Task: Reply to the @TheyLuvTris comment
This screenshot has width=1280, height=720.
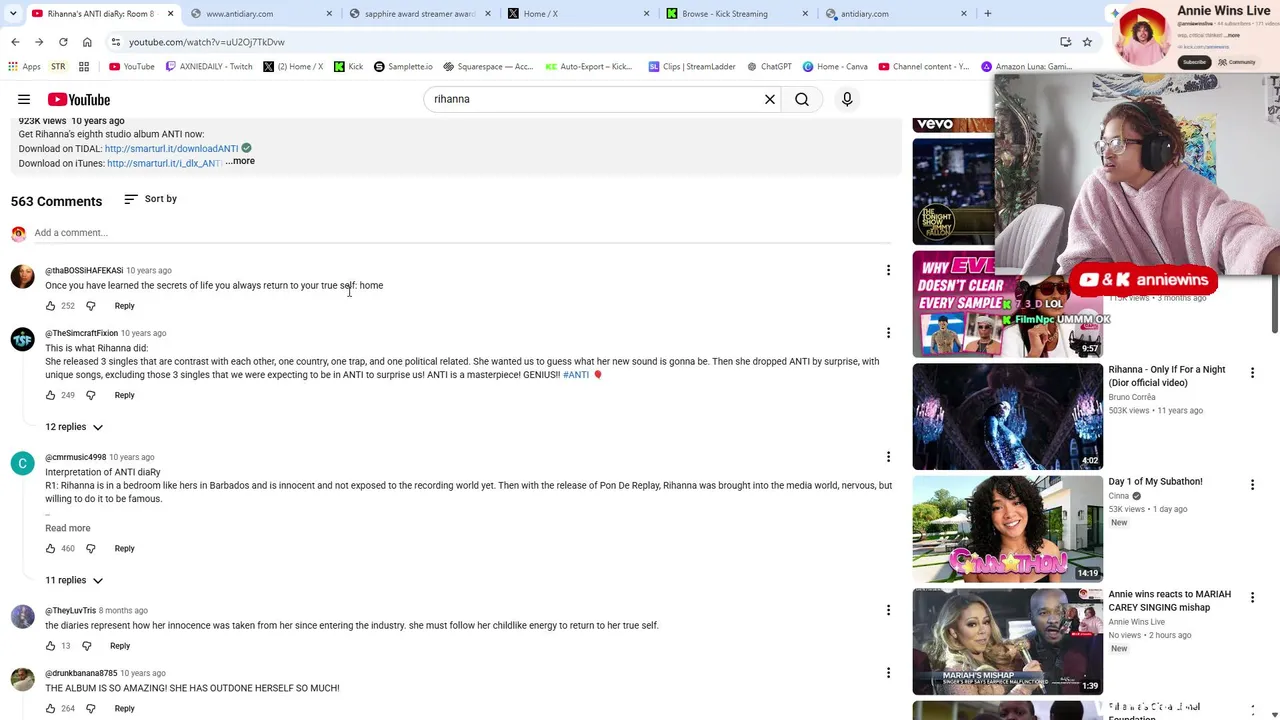Action: [120, 646]
